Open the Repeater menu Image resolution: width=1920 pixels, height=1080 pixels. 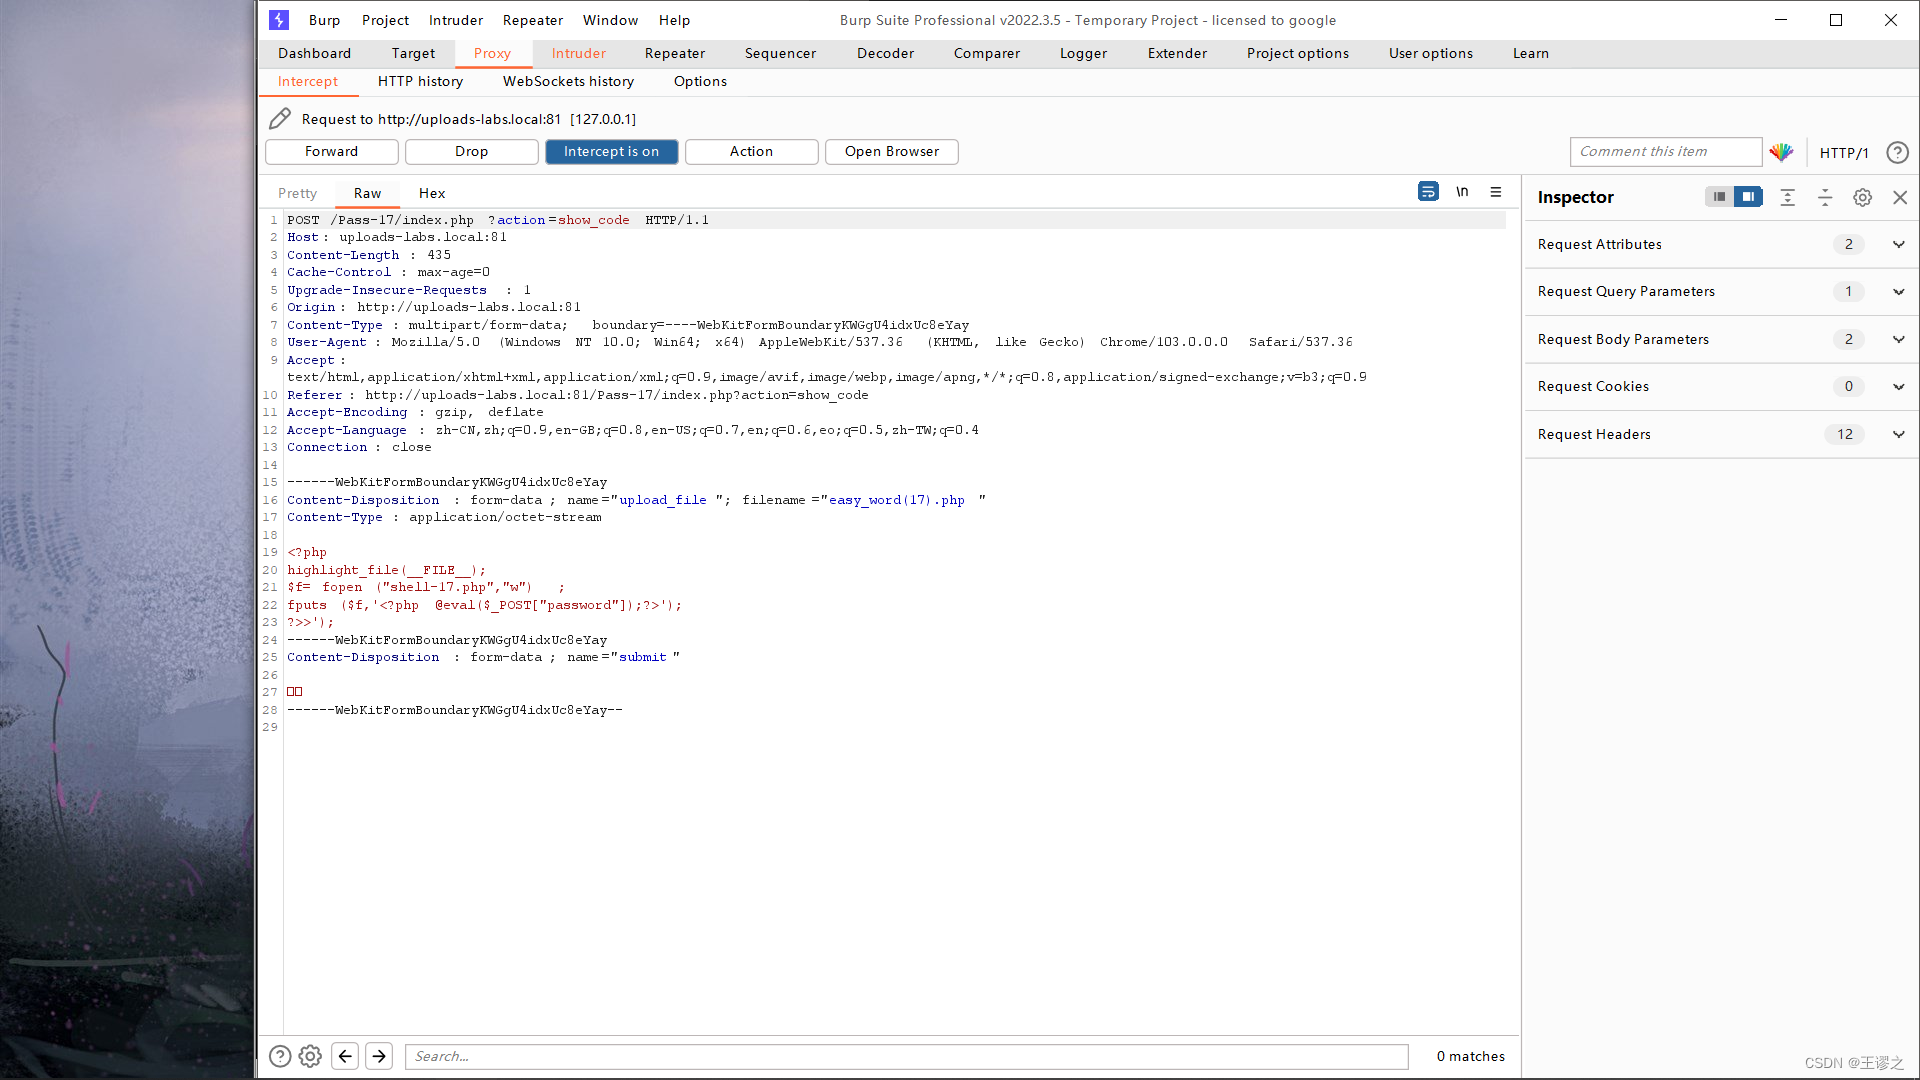532,20
